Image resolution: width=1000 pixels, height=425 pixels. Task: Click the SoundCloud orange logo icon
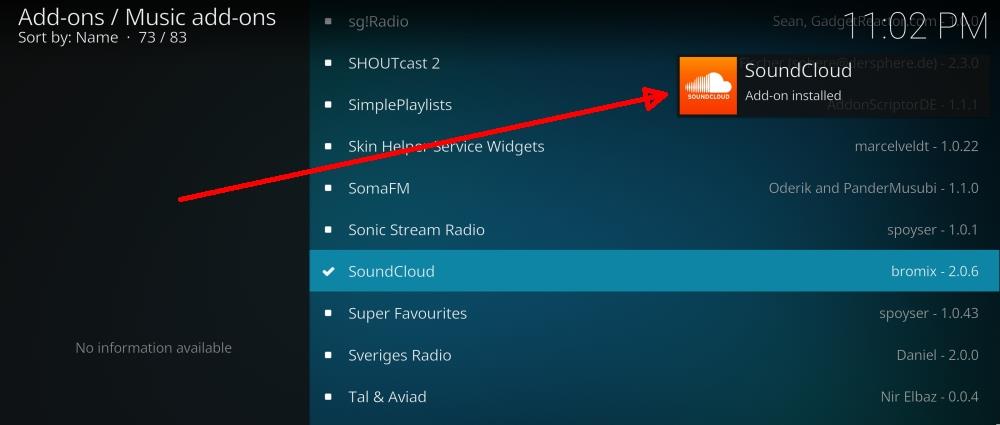708,86
